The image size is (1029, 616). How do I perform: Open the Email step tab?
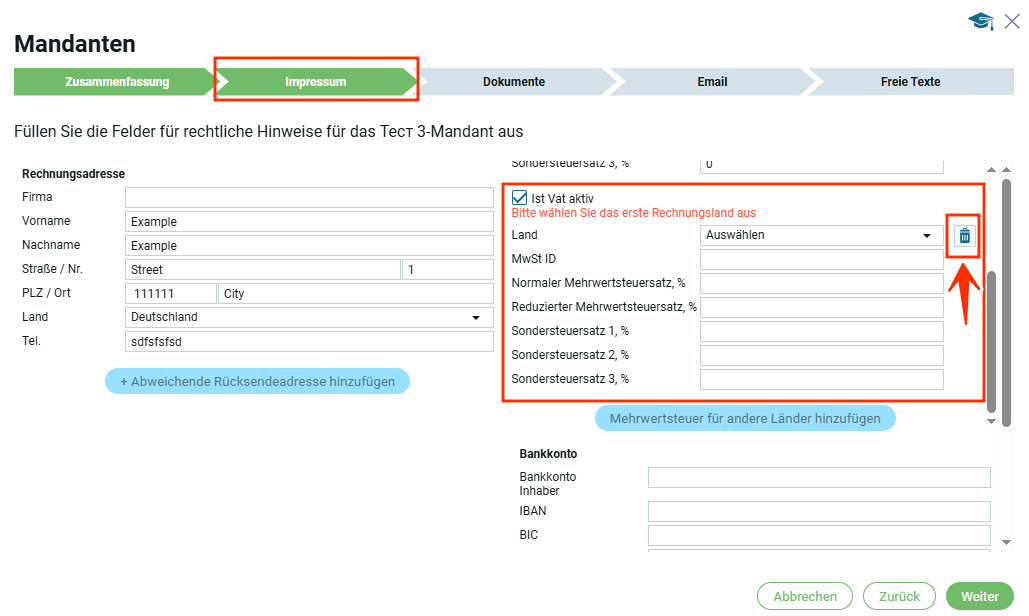712,82
